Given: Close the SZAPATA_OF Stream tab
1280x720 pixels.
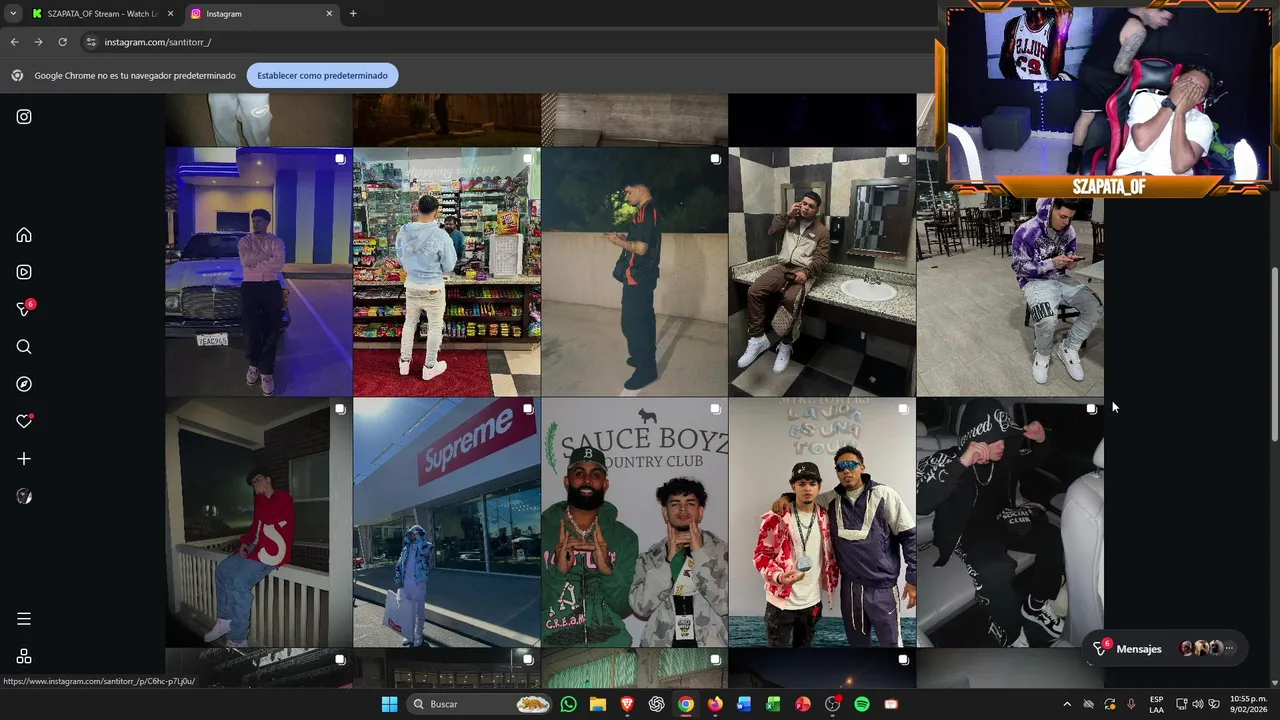Looking at the screenshot, I should tap(170, 14).
